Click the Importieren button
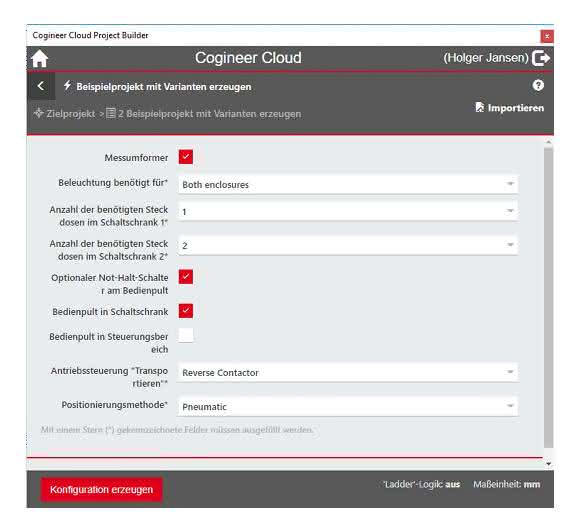 click(510, 108)
